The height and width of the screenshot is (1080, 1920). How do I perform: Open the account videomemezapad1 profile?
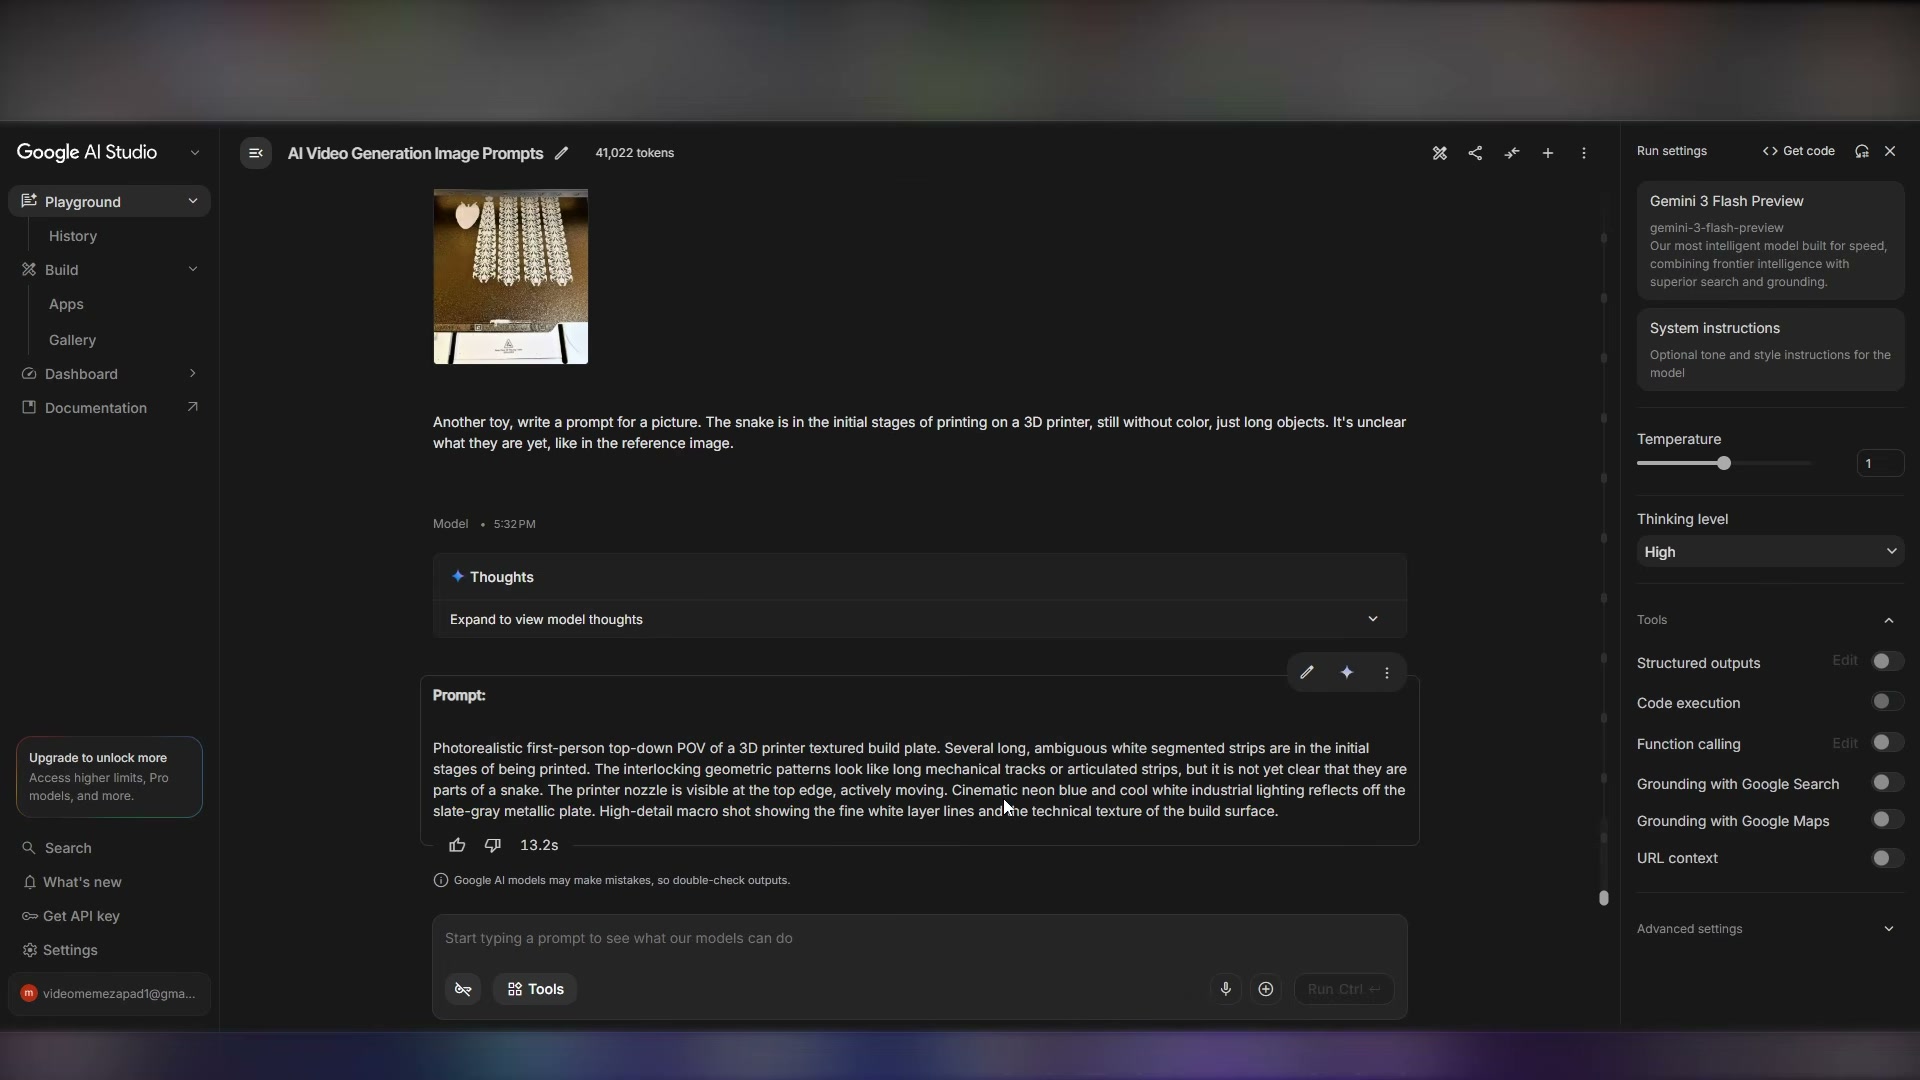(x=110, y=994)
